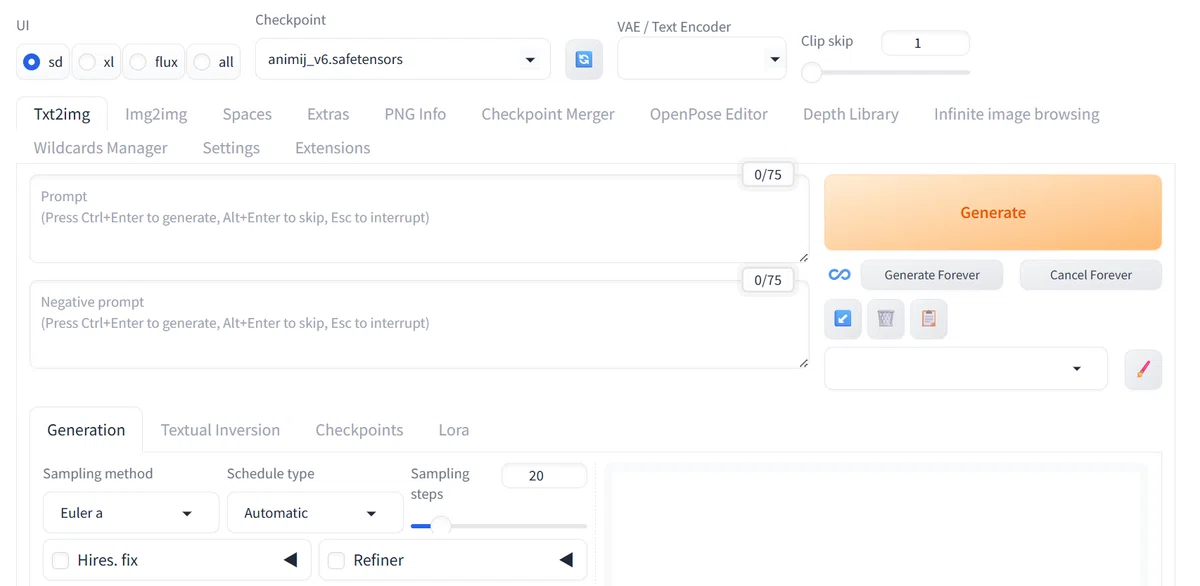Image resolution: width=1200 pixels, height=586 pixels.
Task: Click the Generate Forever button
Action: [x=932, y=275]
